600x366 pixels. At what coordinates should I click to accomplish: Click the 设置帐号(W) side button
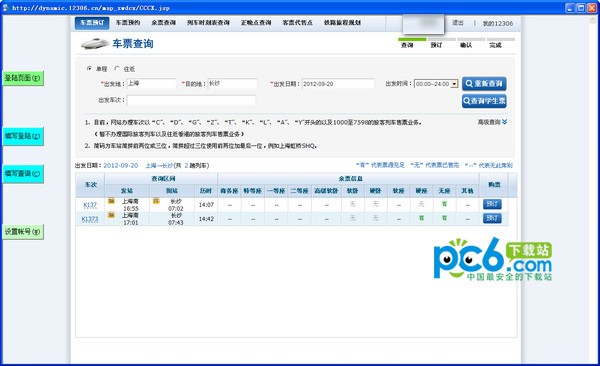click(23, 232)
